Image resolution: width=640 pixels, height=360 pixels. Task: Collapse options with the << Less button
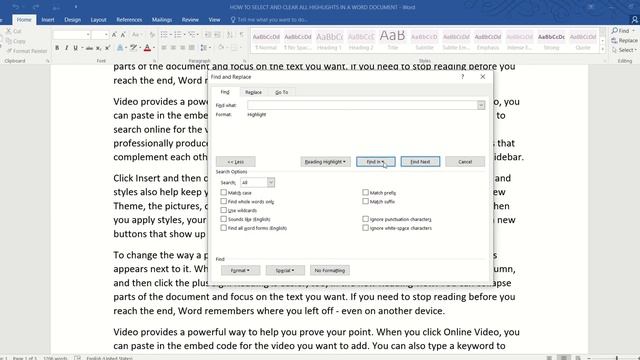[236, 162]
